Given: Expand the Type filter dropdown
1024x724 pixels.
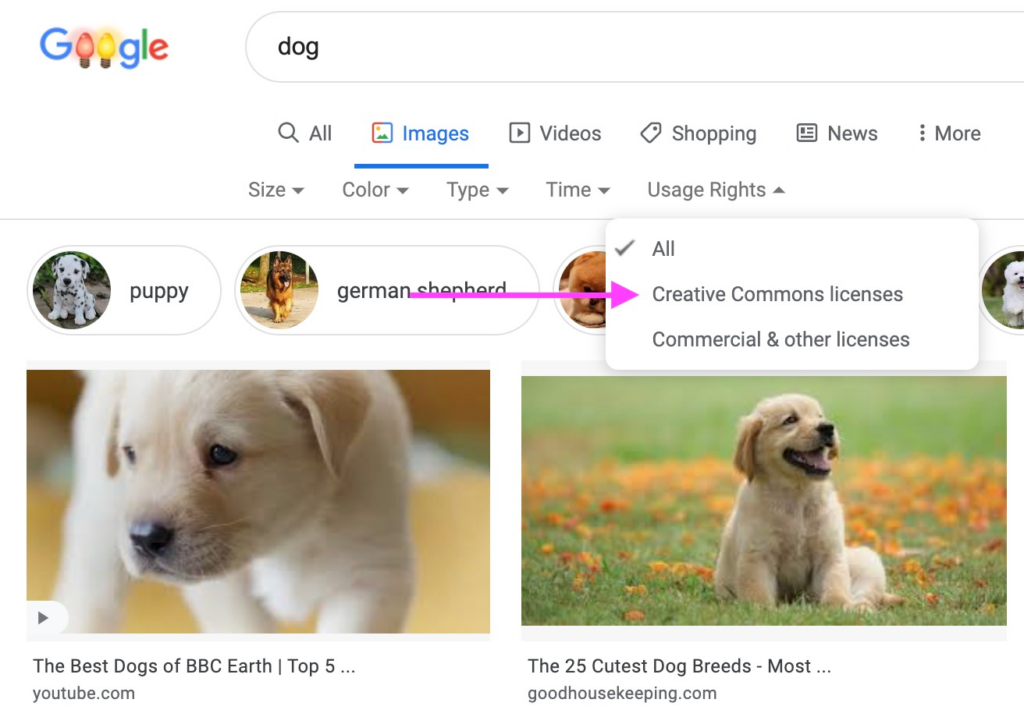Looking at the screenshot, I should [x=477, y=190].
